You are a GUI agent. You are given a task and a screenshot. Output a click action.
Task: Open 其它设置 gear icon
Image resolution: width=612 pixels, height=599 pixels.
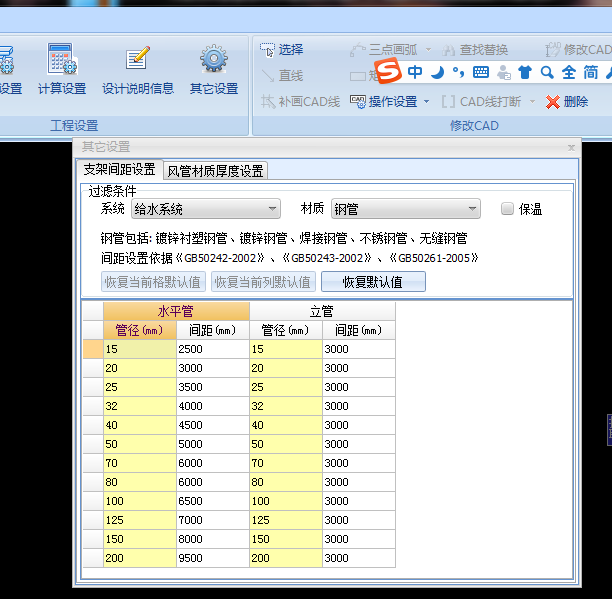tap(213, 59)
